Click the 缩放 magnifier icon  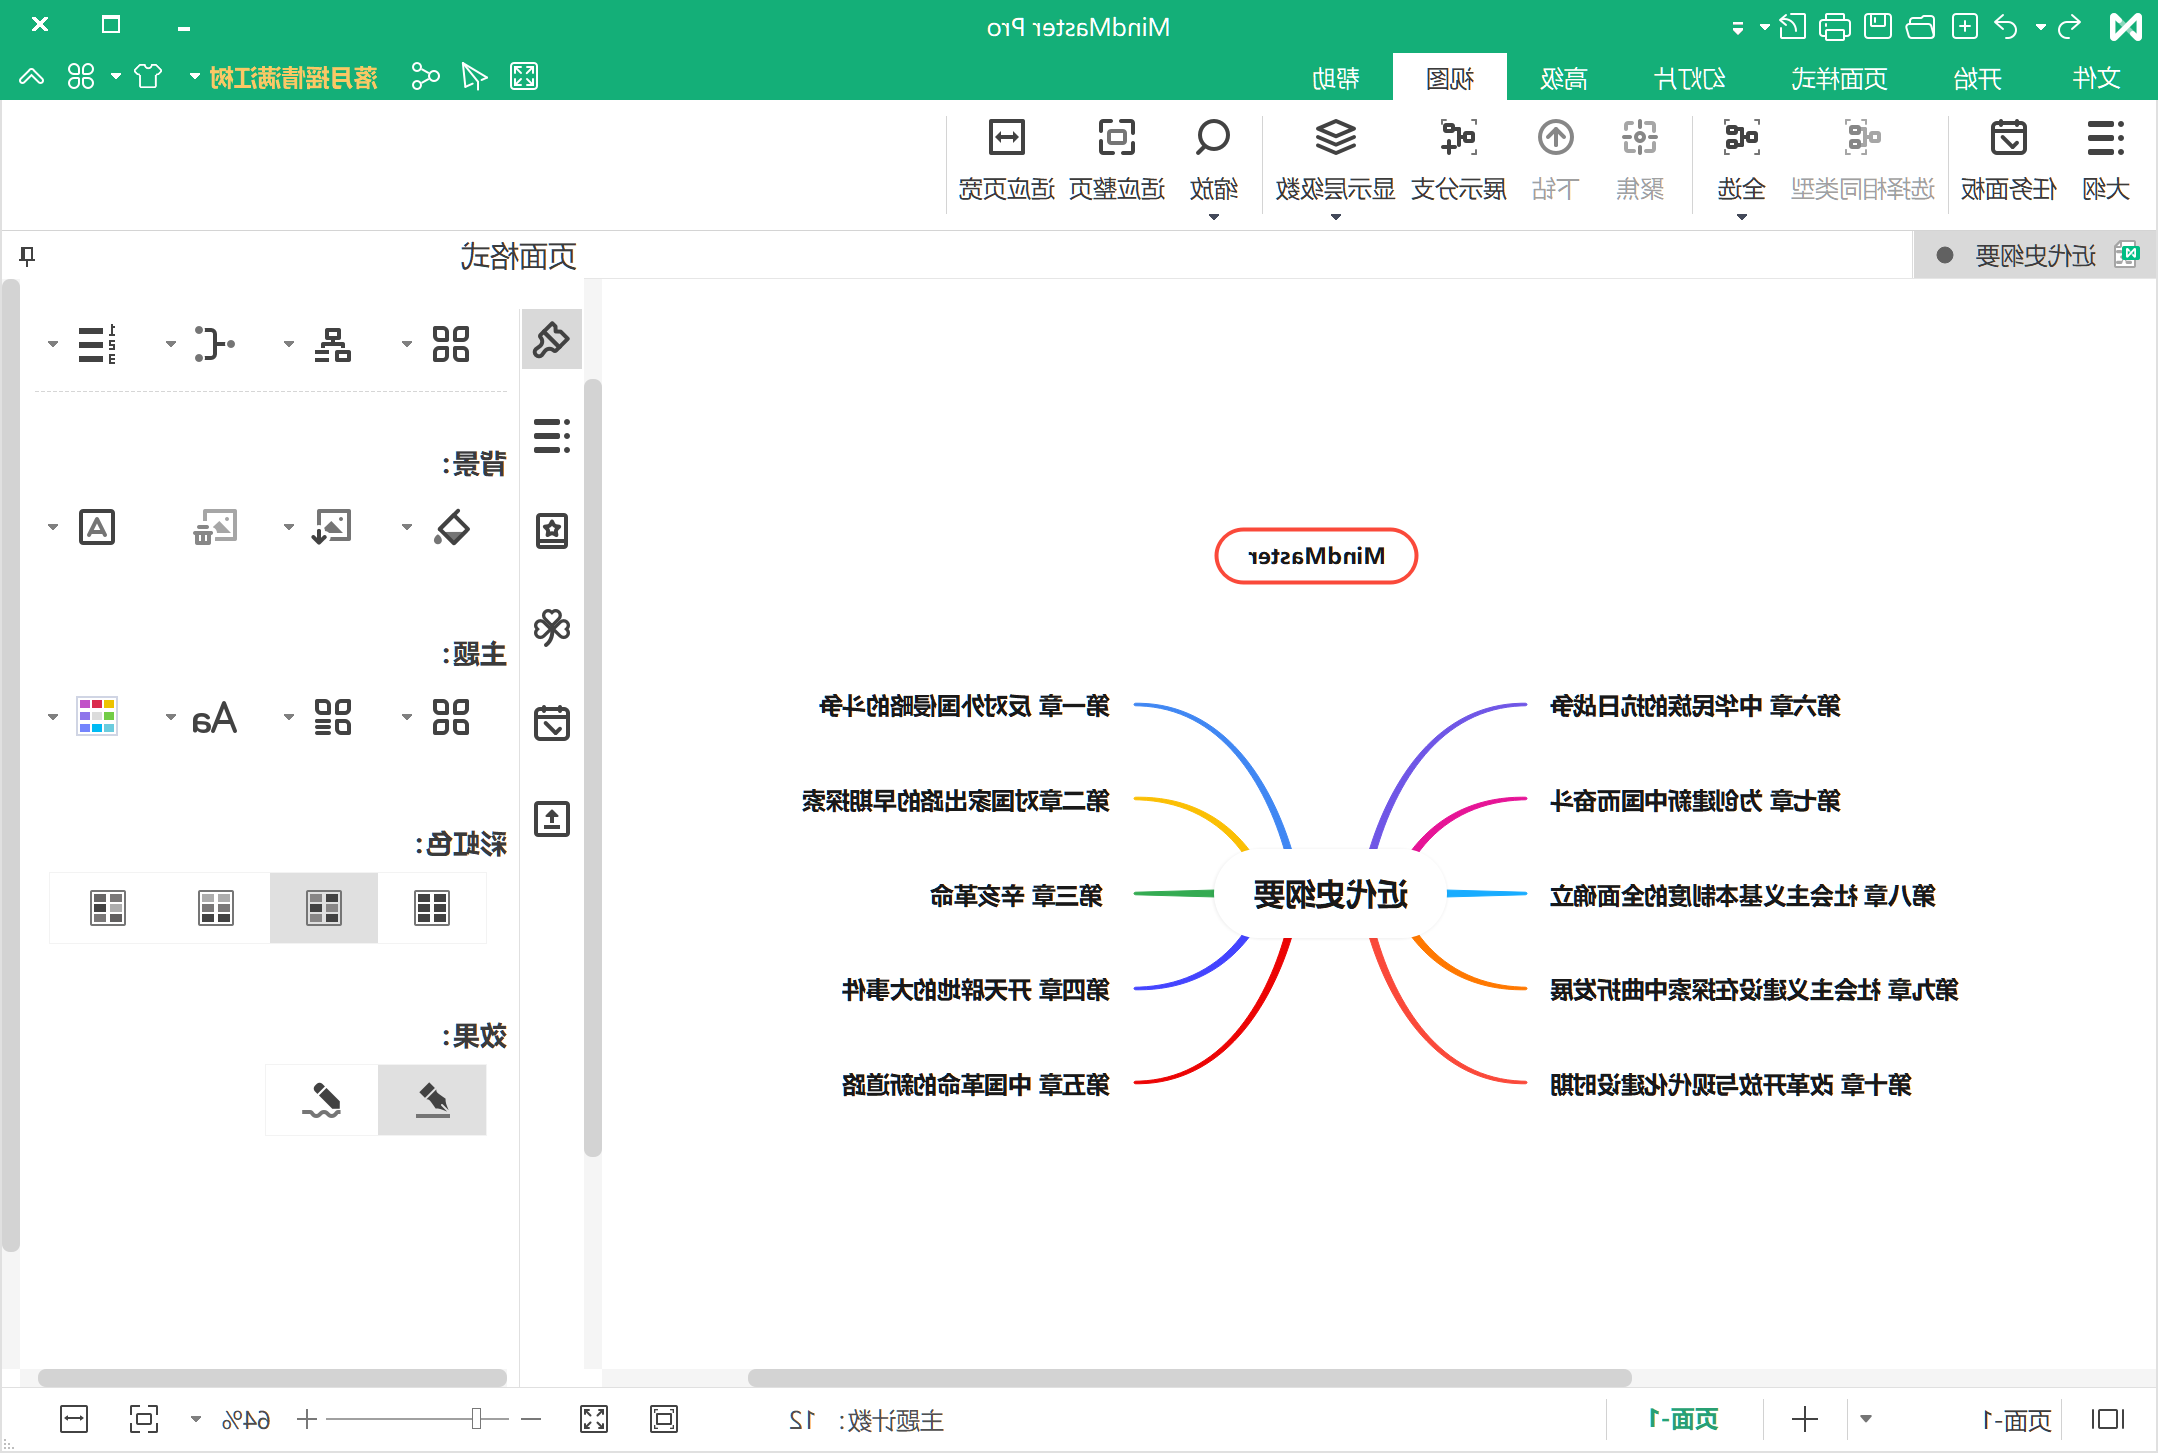[x=1213, y=138]
